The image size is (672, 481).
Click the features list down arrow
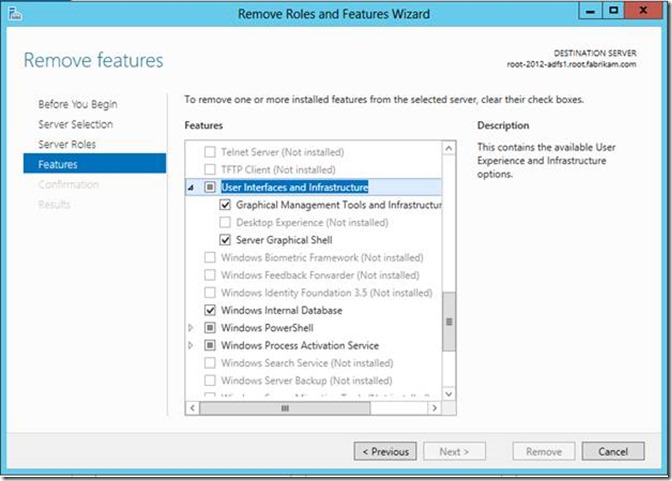[449, 394]
